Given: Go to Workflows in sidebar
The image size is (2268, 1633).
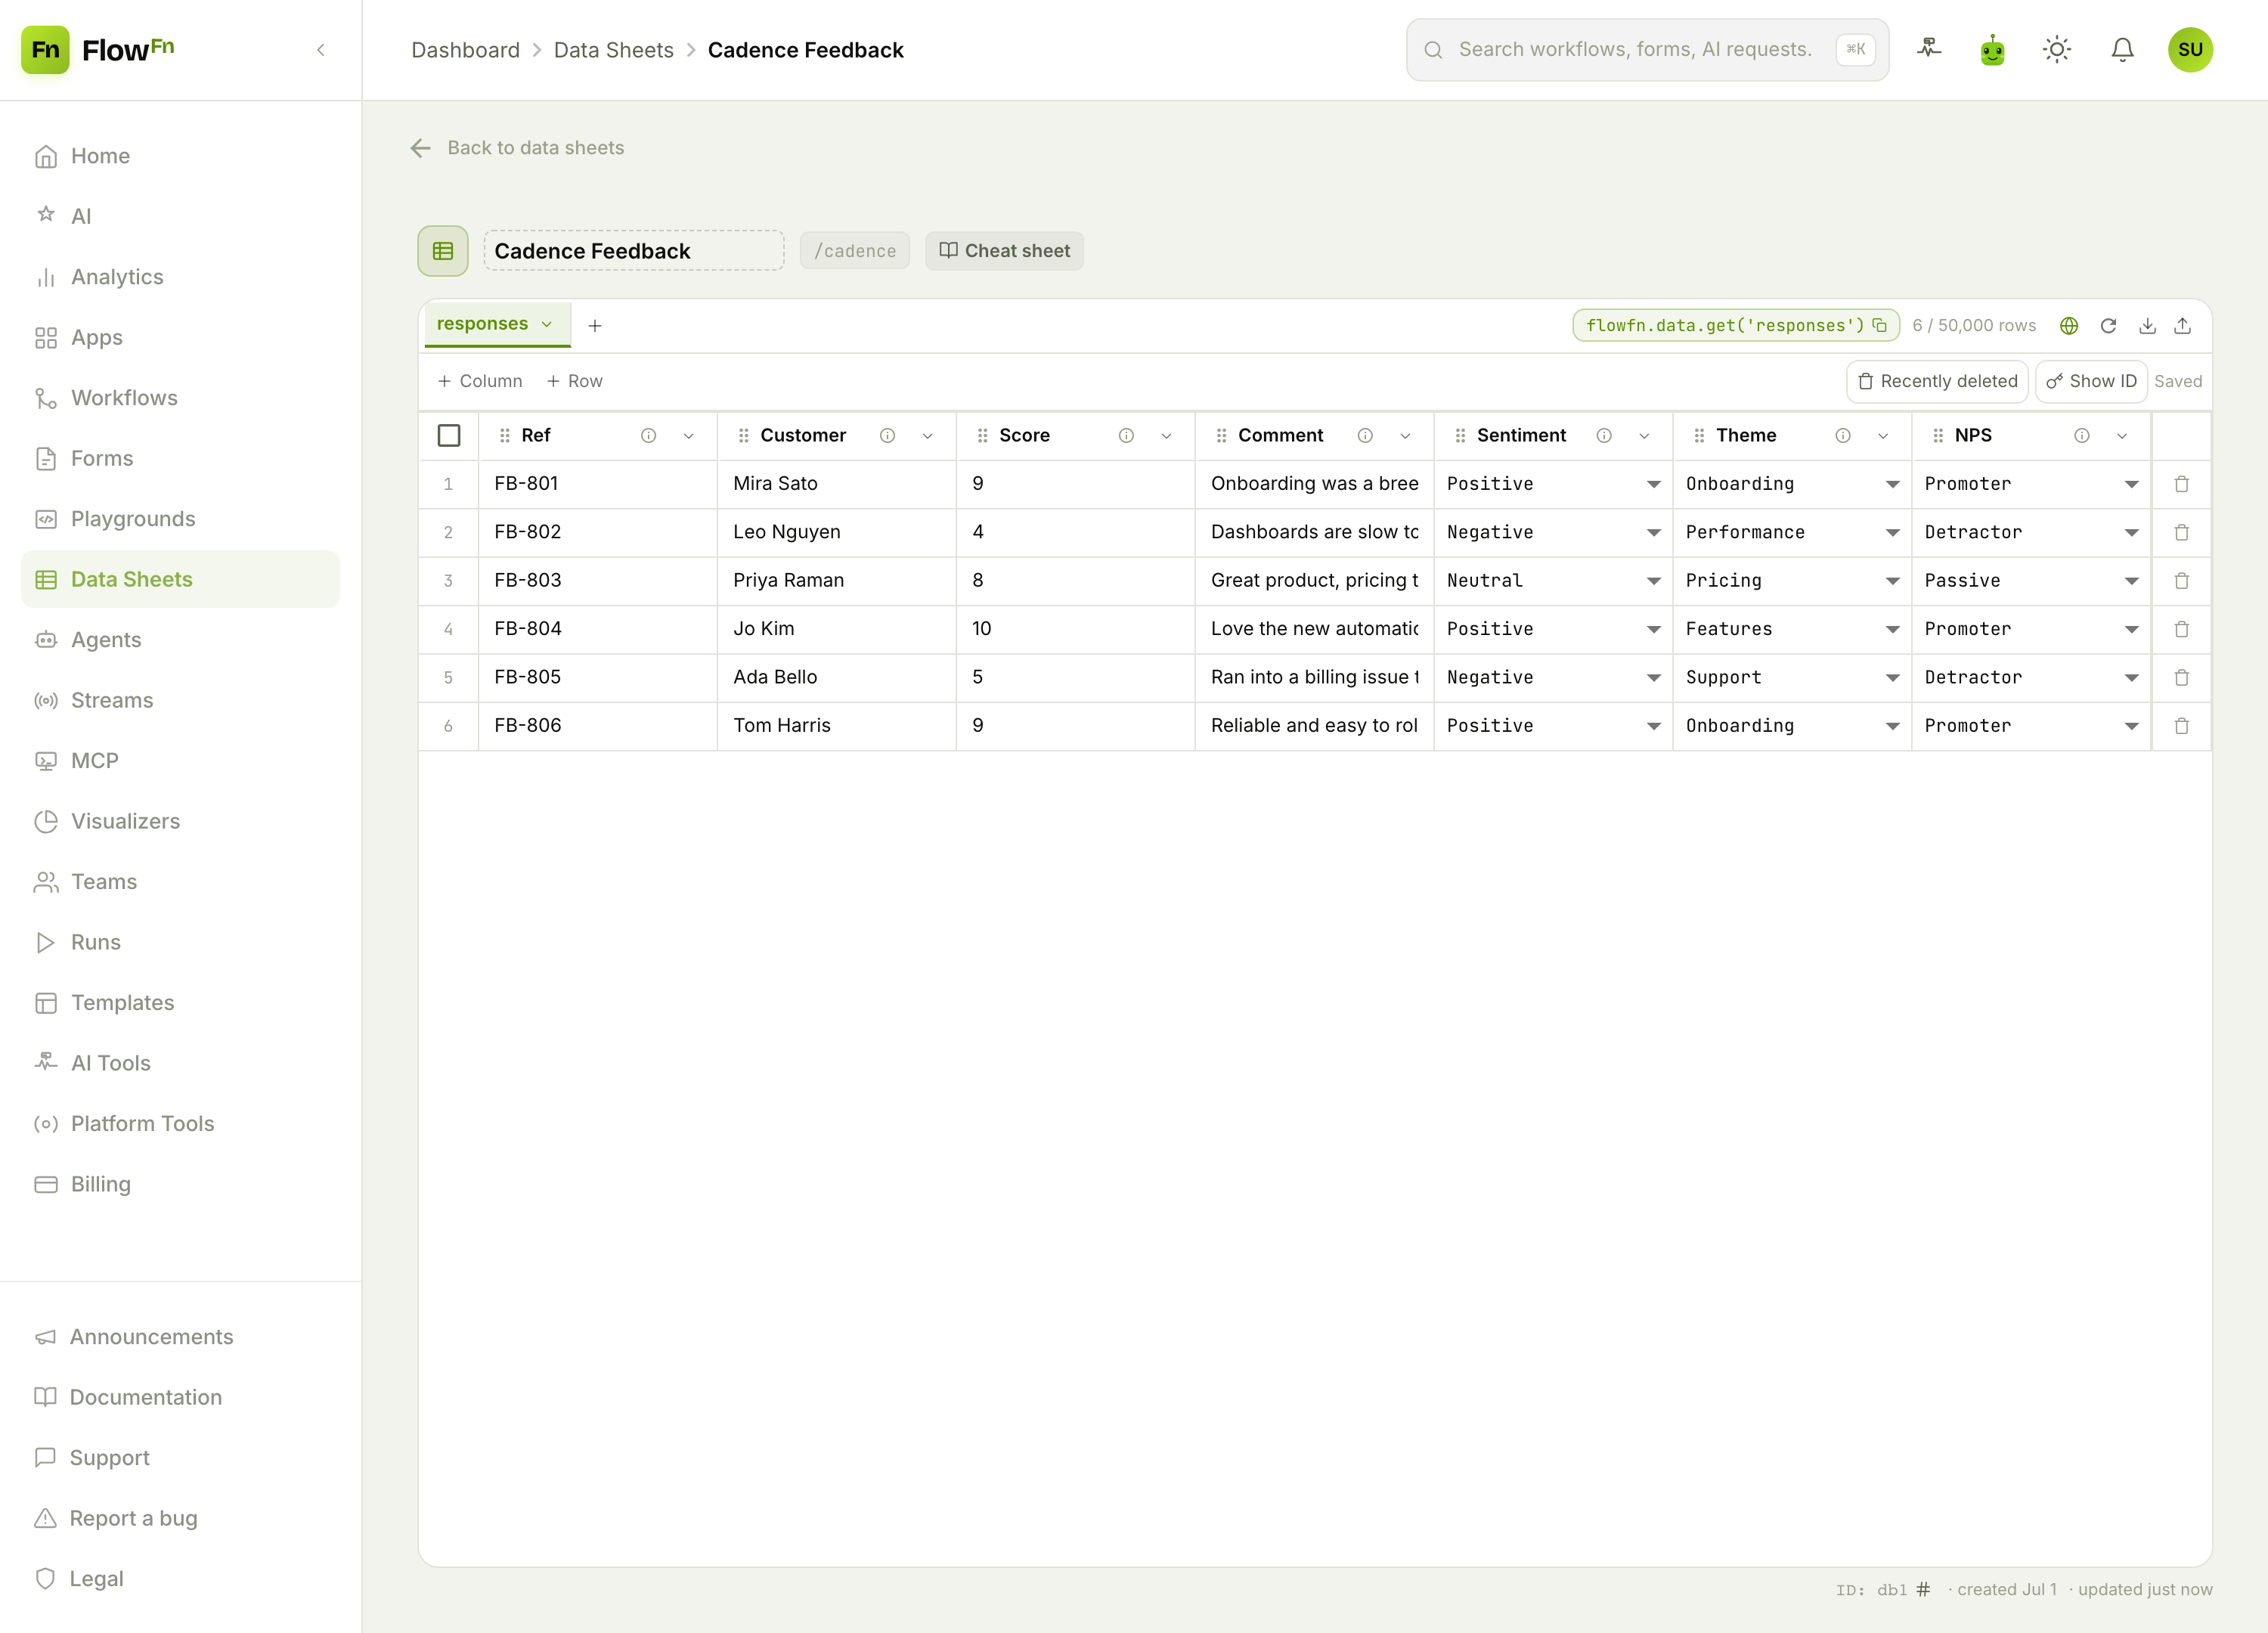Looking at the screenshot, I should [x=180, y=398].
